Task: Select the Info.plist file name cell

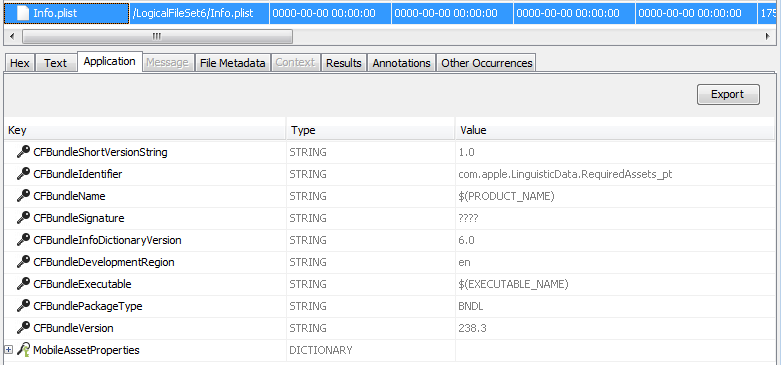Action: (66, 13)
